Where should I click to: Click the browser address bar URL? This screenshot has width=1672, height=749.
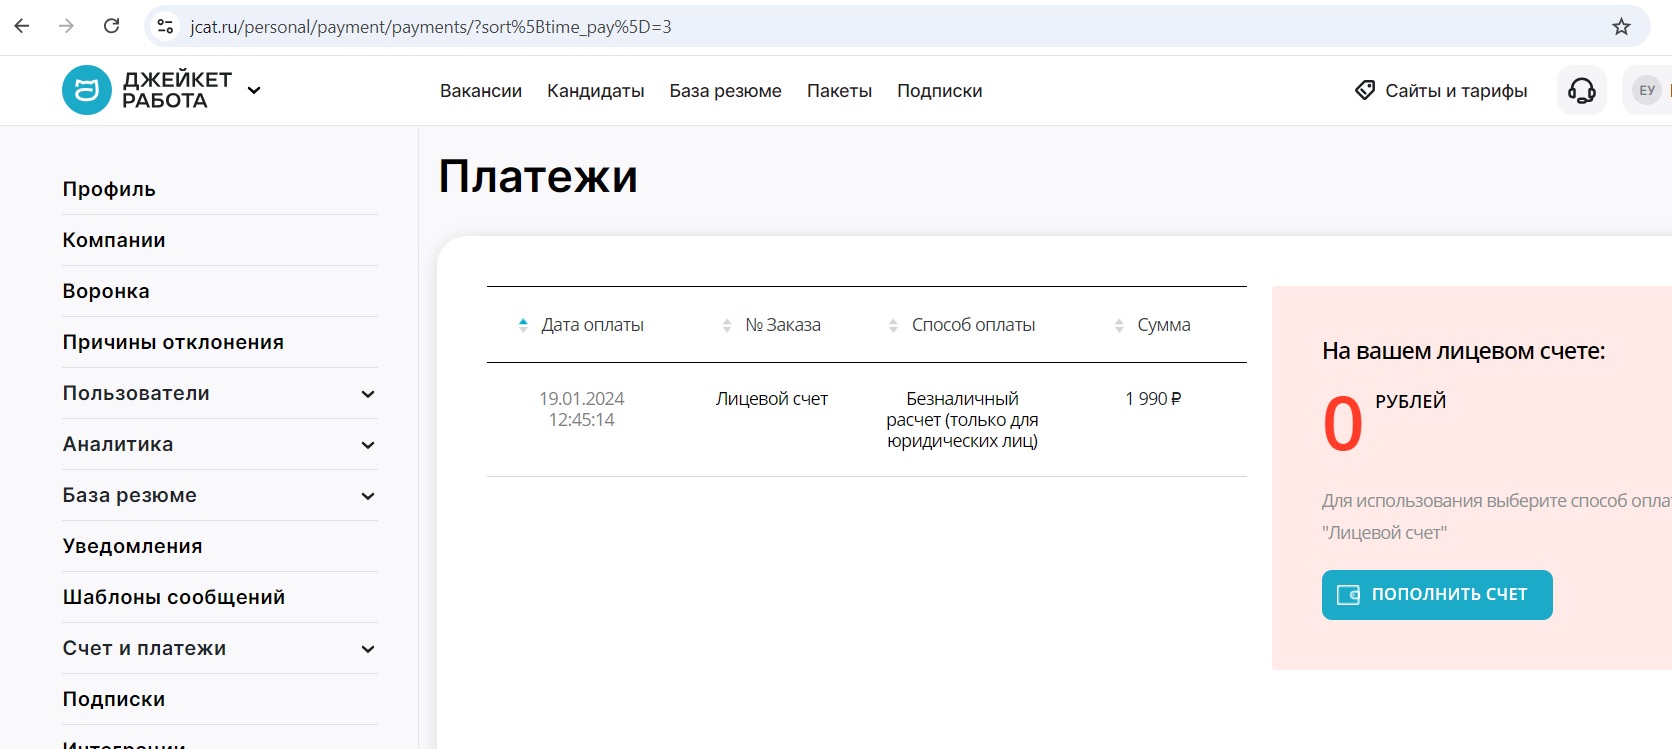click(430, 27)
